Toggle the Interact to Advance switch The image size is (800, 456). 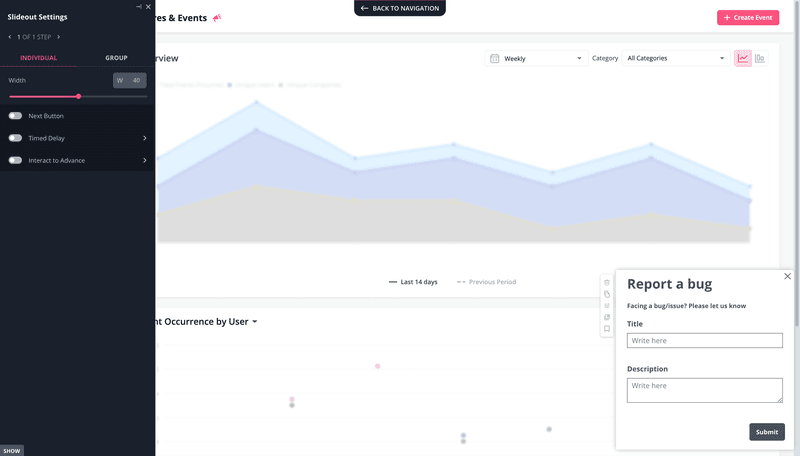[15, 160]
